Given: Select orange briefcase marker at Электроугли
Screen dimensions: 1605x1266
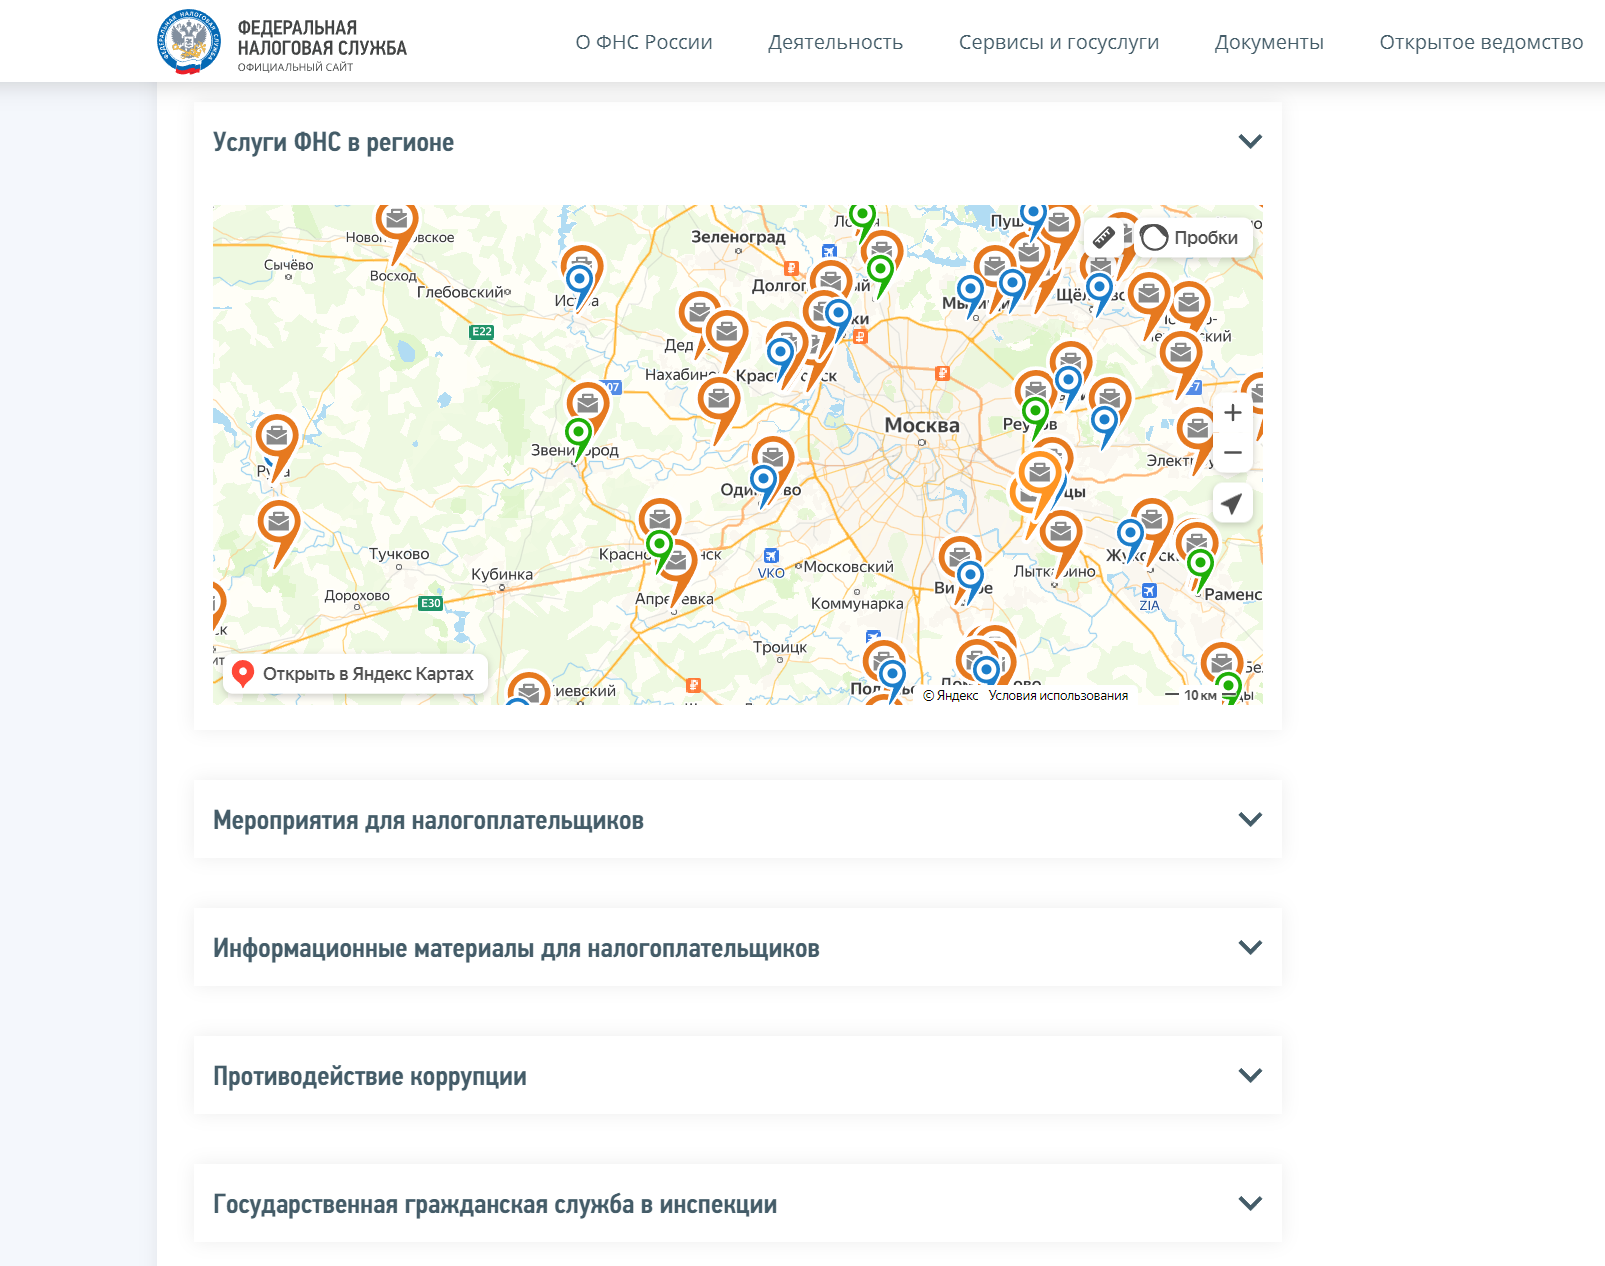Looking at the screenshot, I should pos(1196,430).
